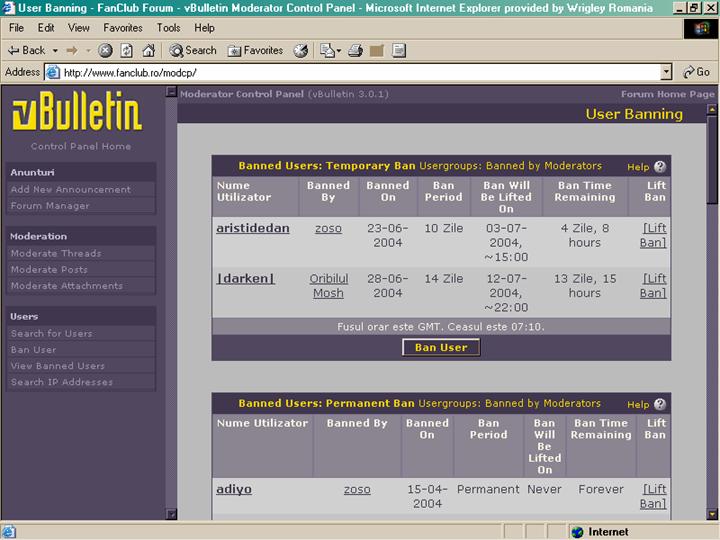Image resolution: width=720 pixels, height=540 pixels.
Task: Open the Search toolbar button
Action: (192, 51)
